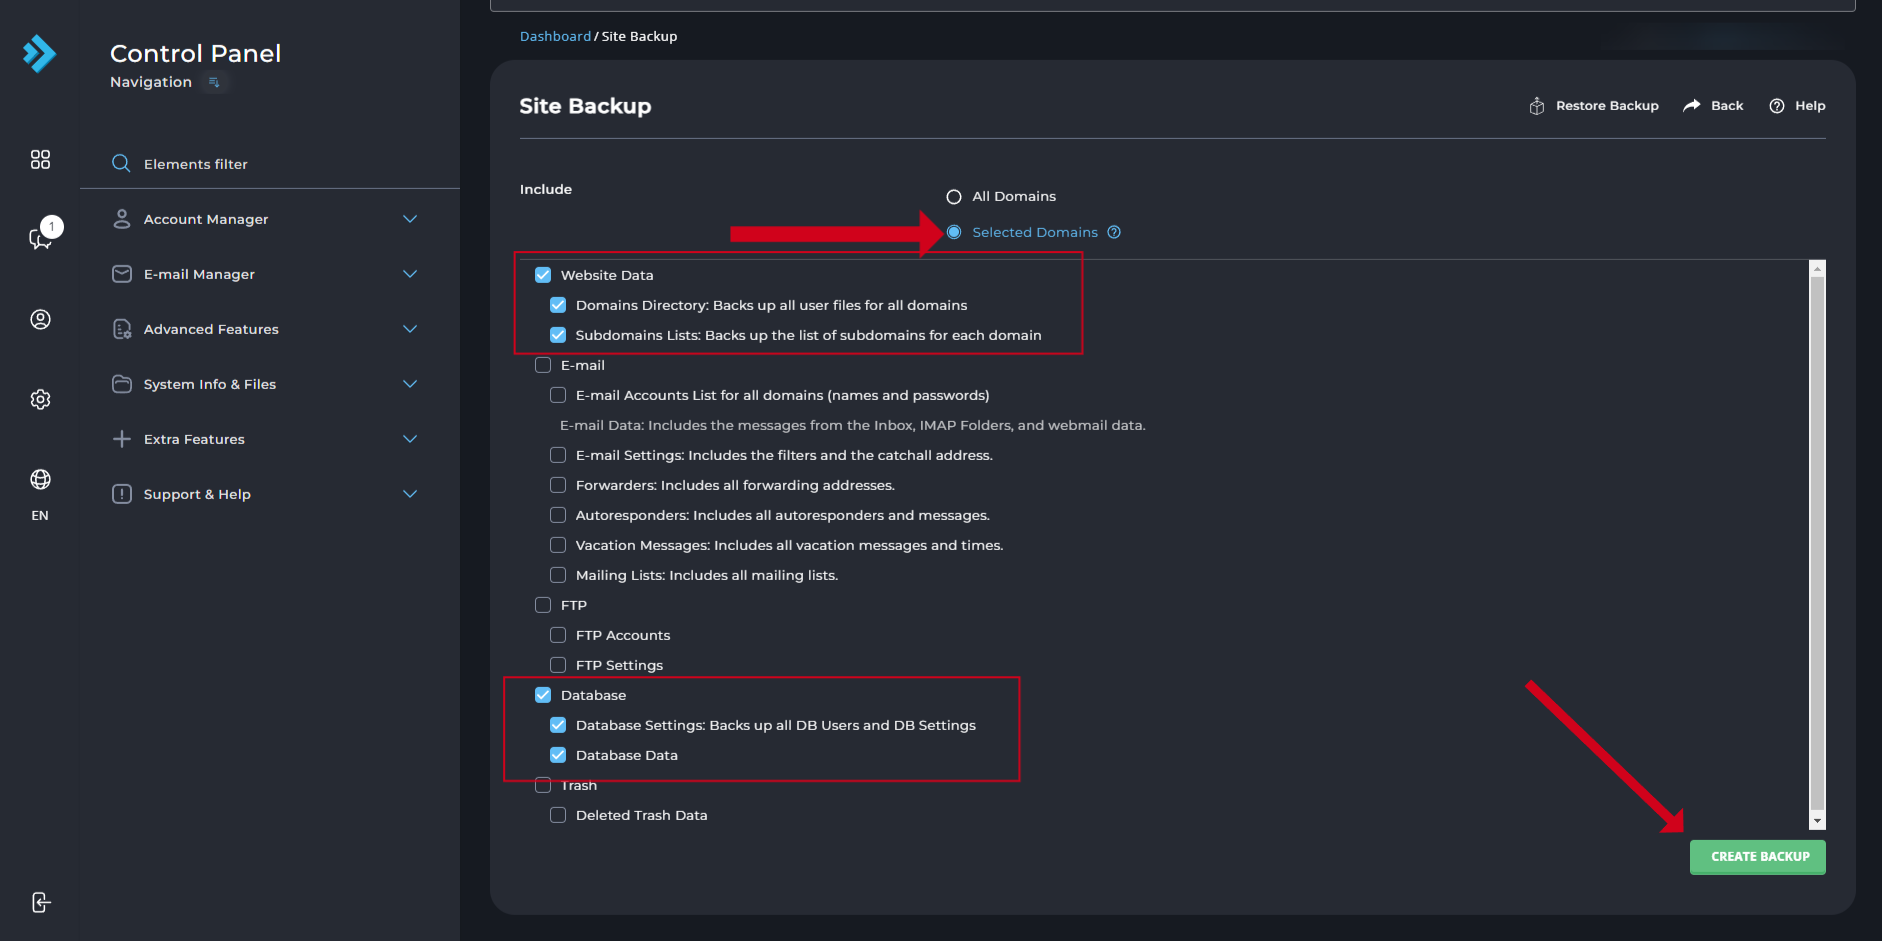The image size is (1882, 941).
Task: Open the chat notifications icon with badge
Action: click(41, 238)
